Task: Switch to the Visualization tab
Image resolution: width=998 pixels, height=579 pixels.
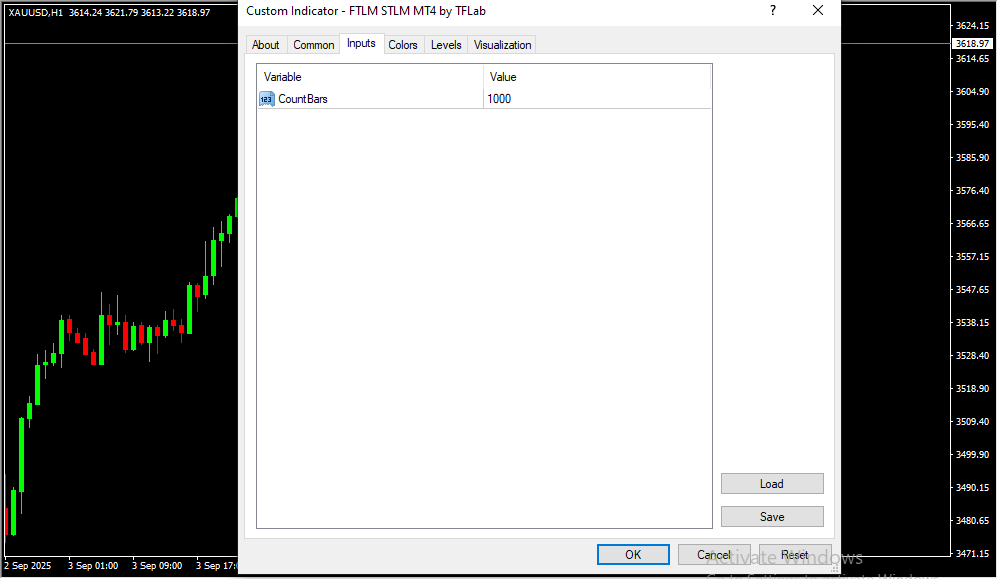Action: 503,45
